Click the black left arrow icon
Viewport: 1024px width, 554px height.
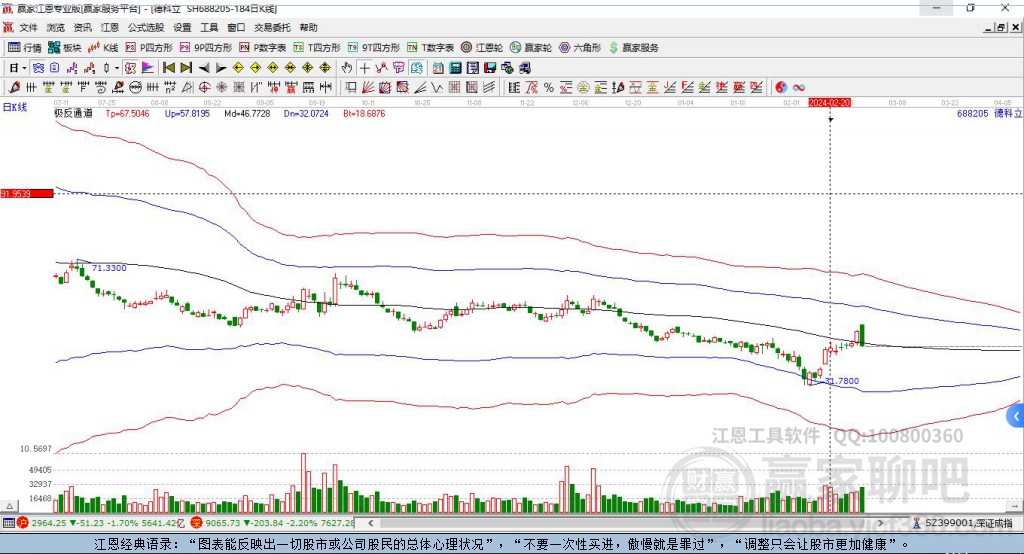coord(204,68)
